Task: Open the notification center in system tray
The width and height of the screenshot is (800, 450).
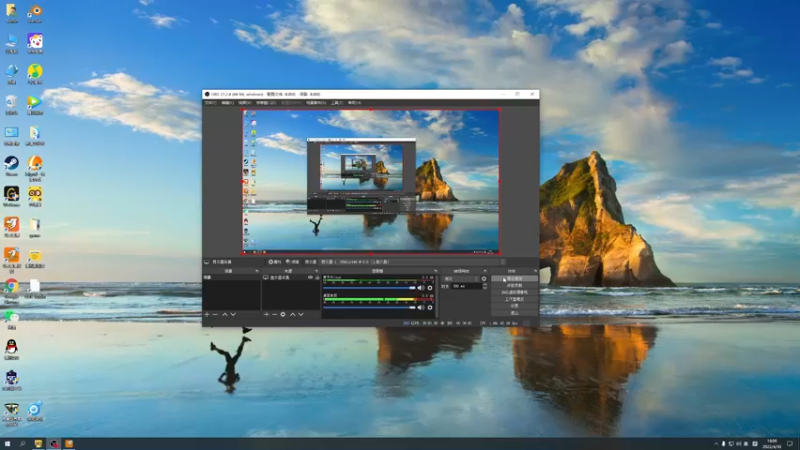Action: (789, 444)
